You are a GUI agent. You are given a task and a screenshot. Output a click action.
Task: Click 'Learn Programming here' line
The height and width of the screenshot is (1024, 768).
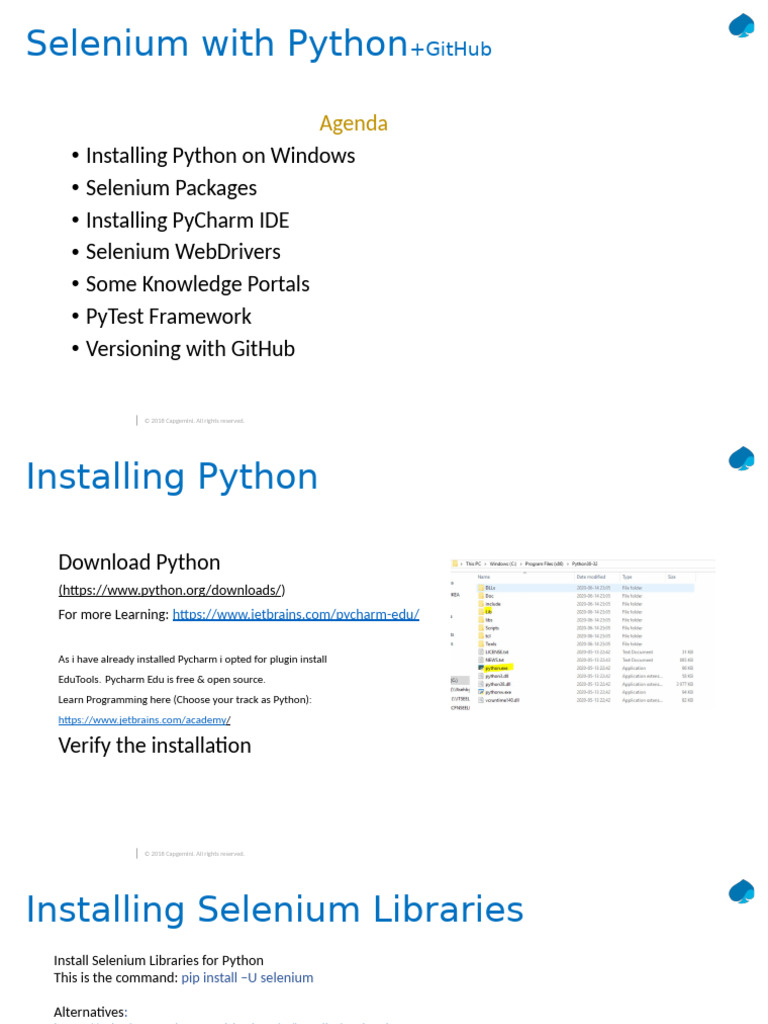pyautogui.click(x=185, y=699)
